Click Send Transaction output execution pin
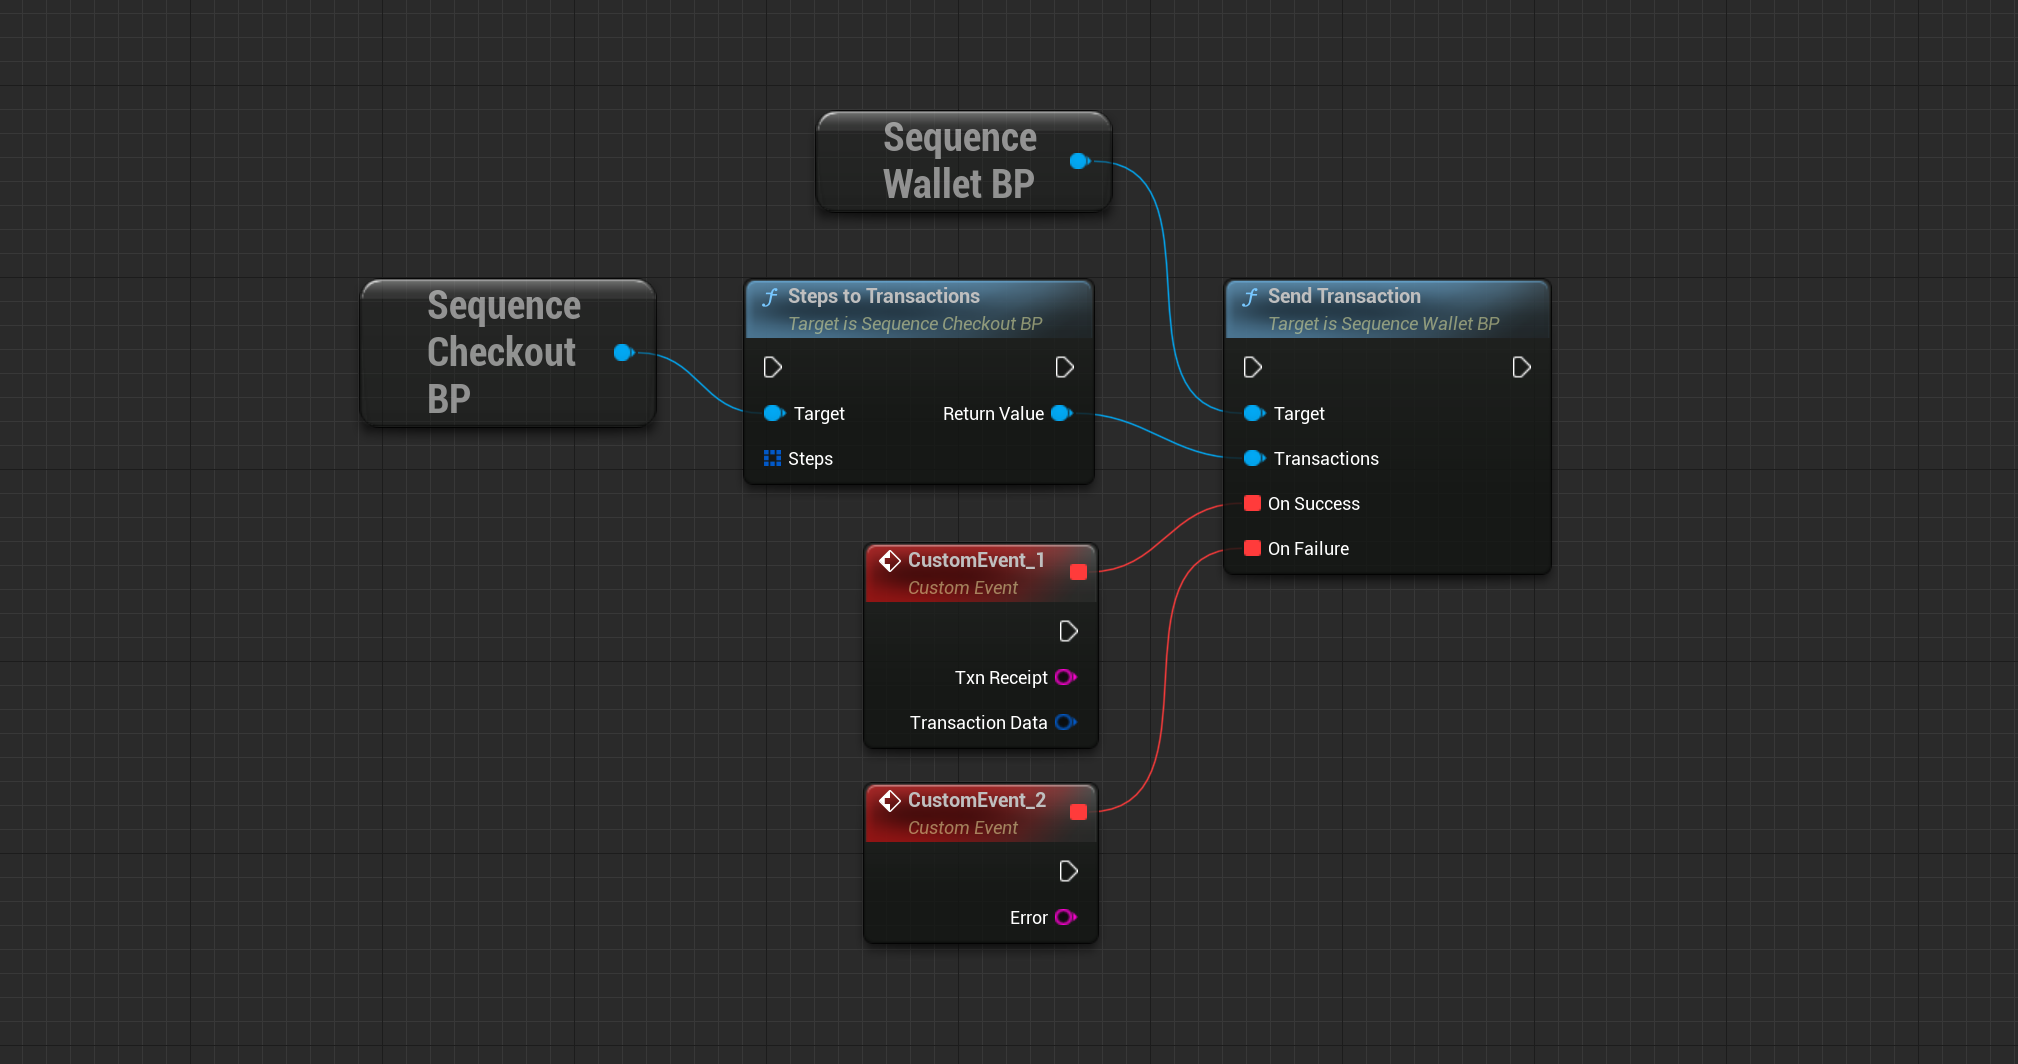Image resolution: width=2018 pixels, height=1064 pixels. click(1522, 367)
